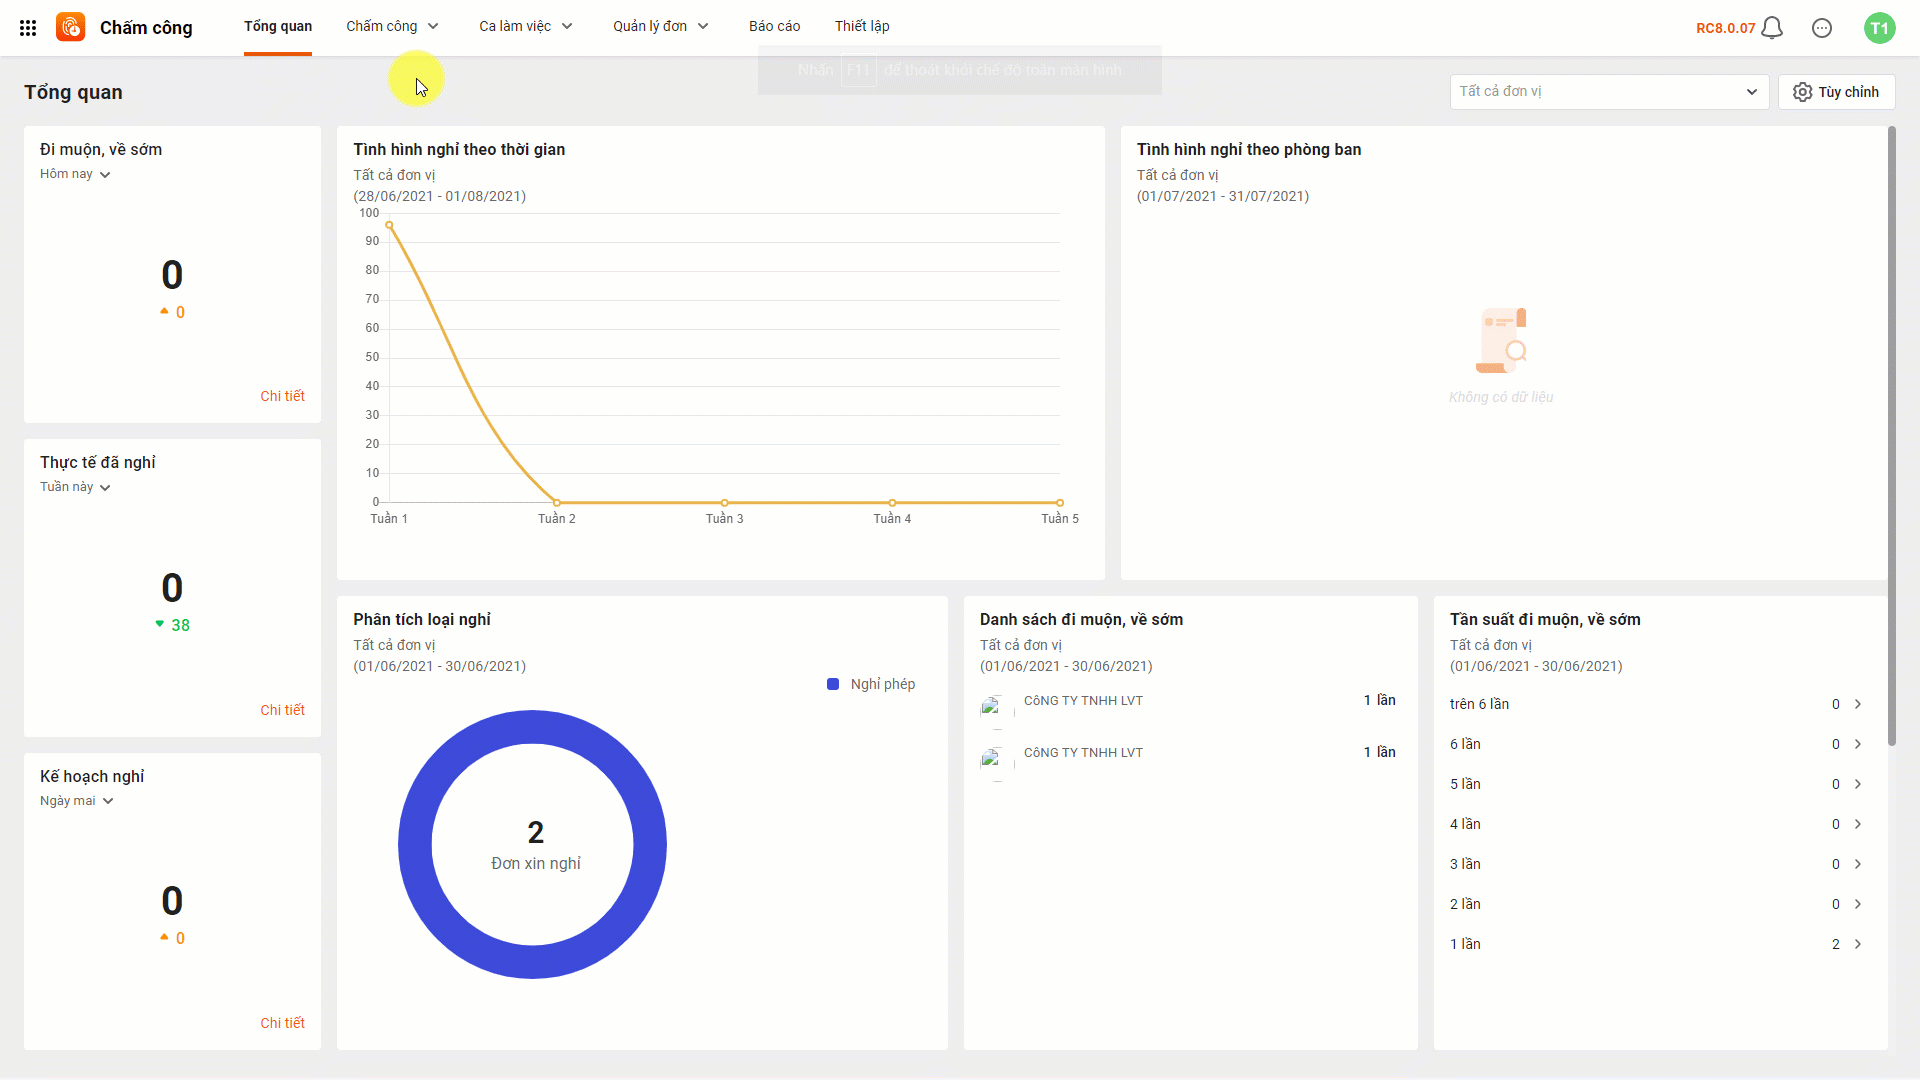Click the Chấm công orange app logo
The image size is (1920, 1080).
[71, 27]
